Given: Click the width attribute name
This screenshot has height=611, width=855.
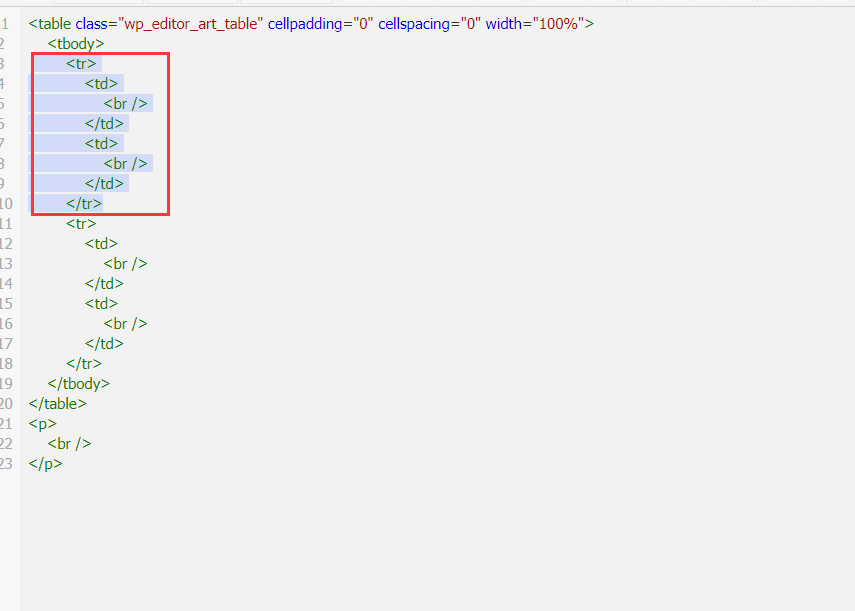Looking at the screenshot, I should click(504, 24).
